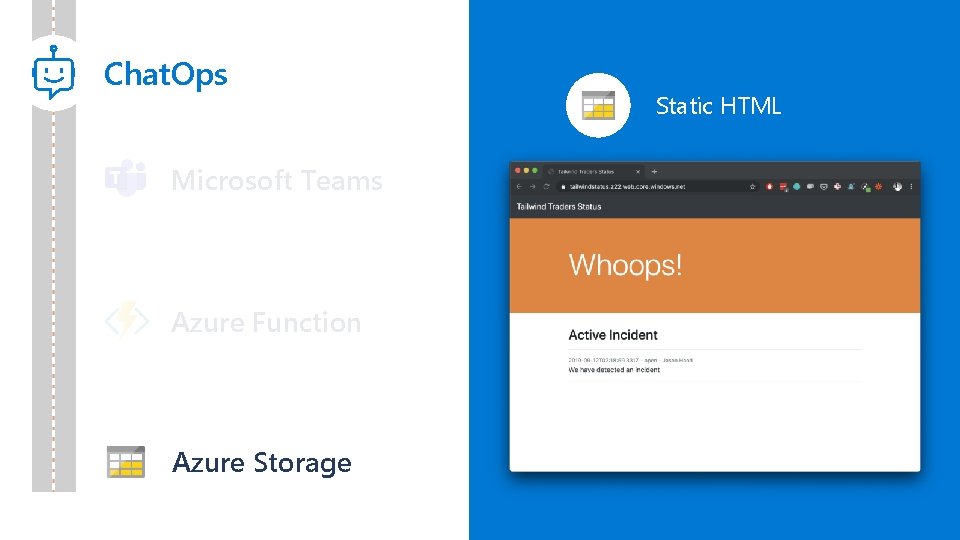Screen dimensions: 960x540
Task: Click the Whoops! banner heading
Action: coord(625,265)
